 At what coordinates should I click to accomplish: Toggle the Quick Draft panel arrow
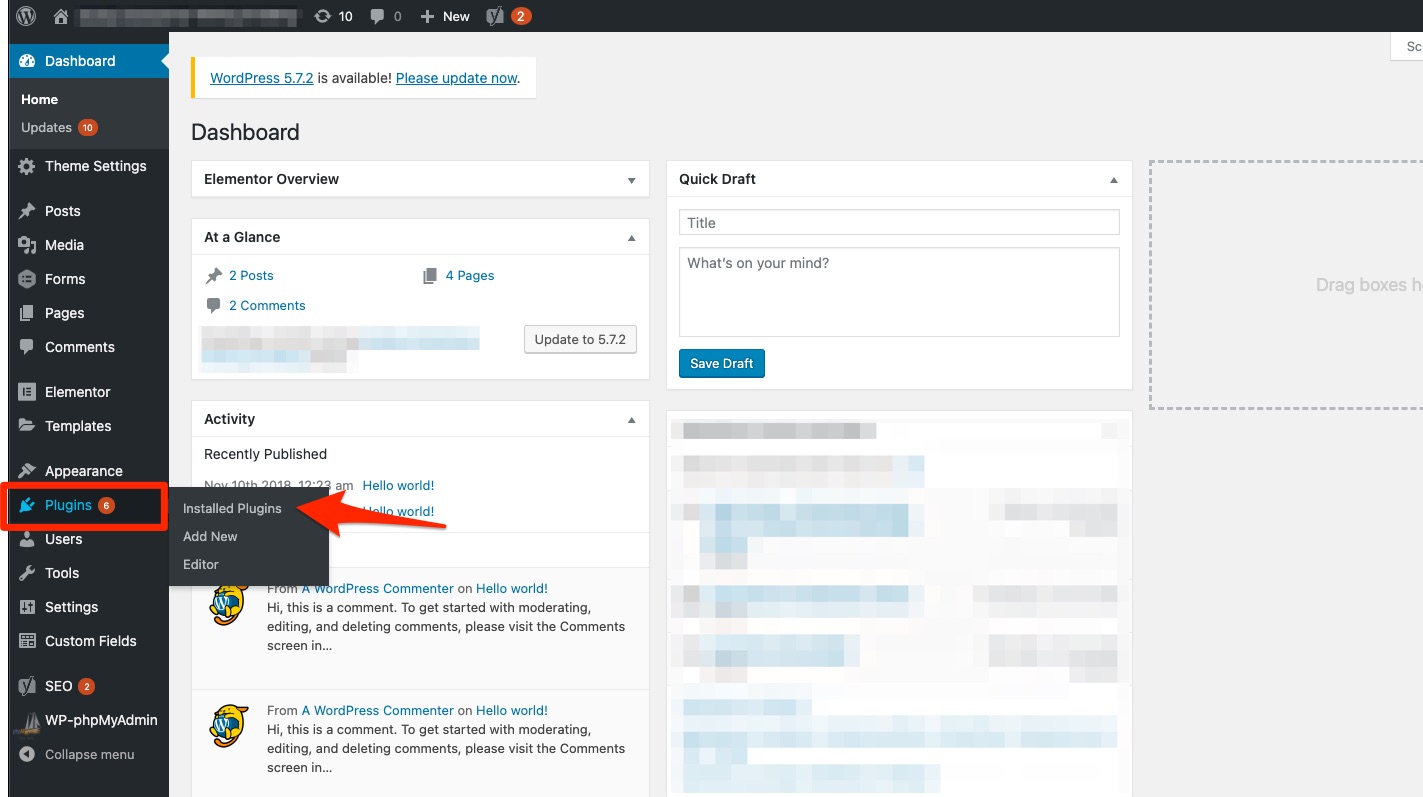tap(1113, 180)
